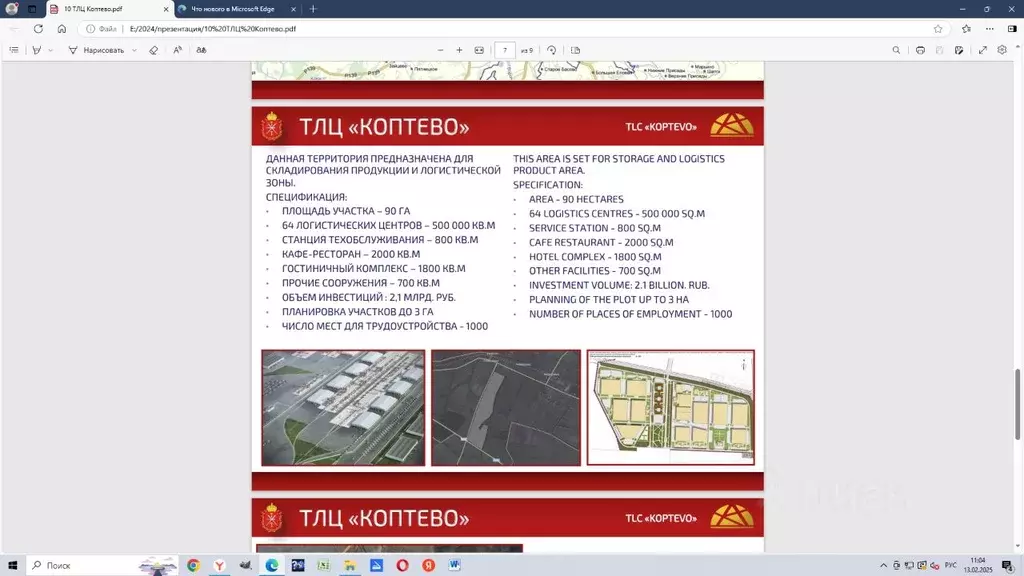
Task: Open Microsoft Edge taskbar icon
Action: coord(272,566)
